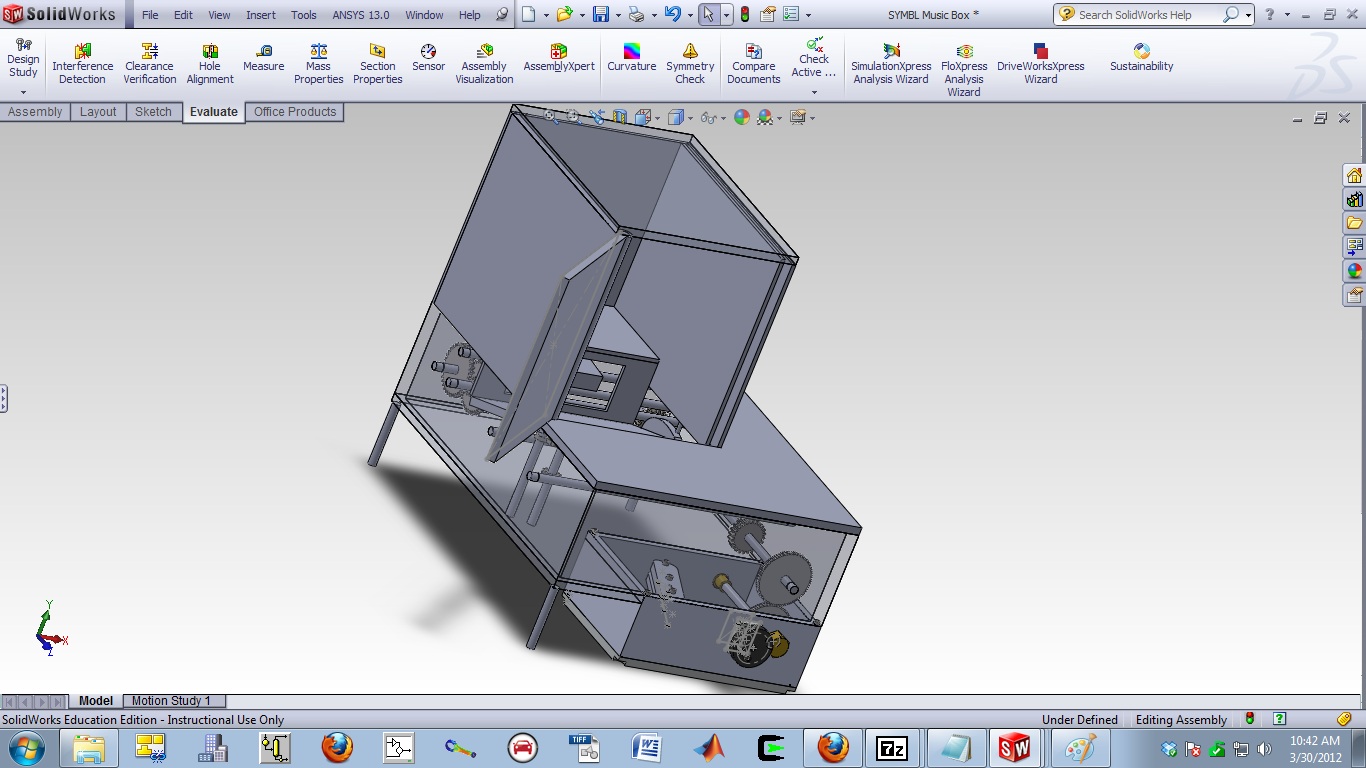Toggle the Select arrow tool in the title toolbar
This screenshot has width=1366, height=768.
(708, 15)
